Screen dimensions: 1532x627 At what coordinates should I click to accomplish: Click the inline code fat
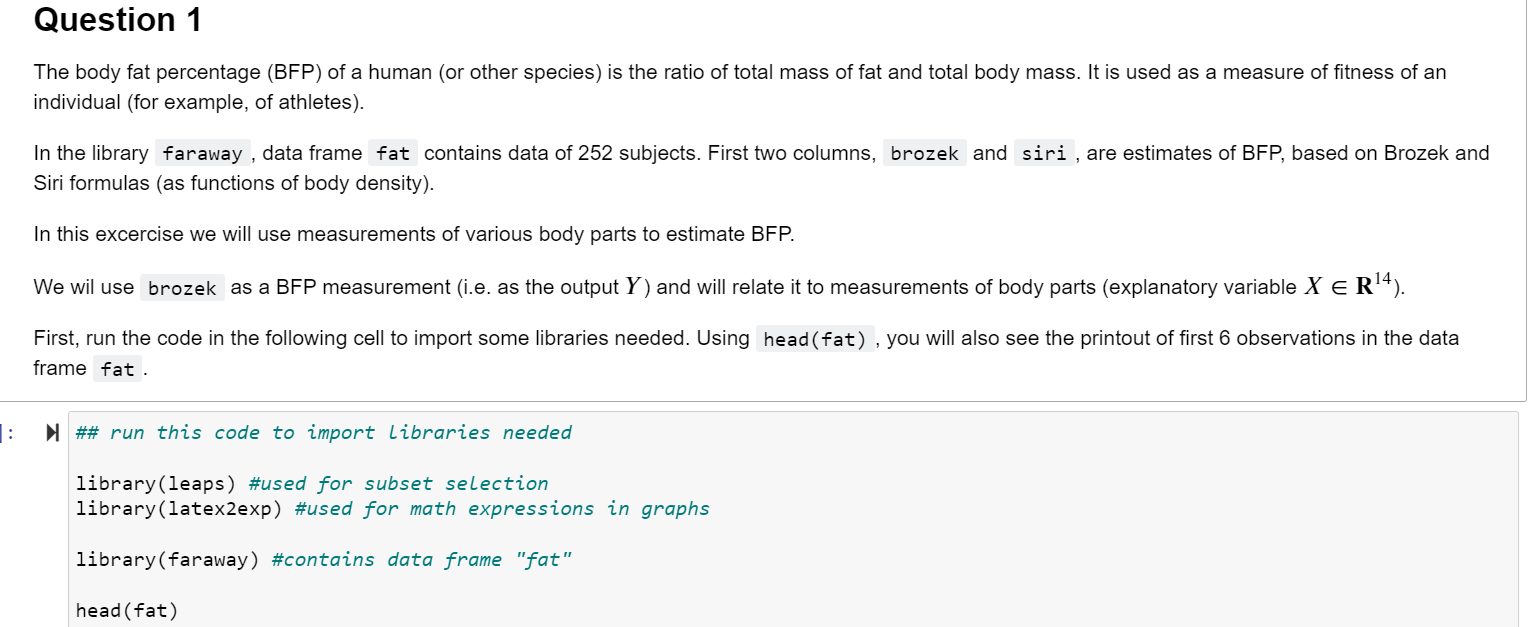pyautogui.click(x=391, y=153)
